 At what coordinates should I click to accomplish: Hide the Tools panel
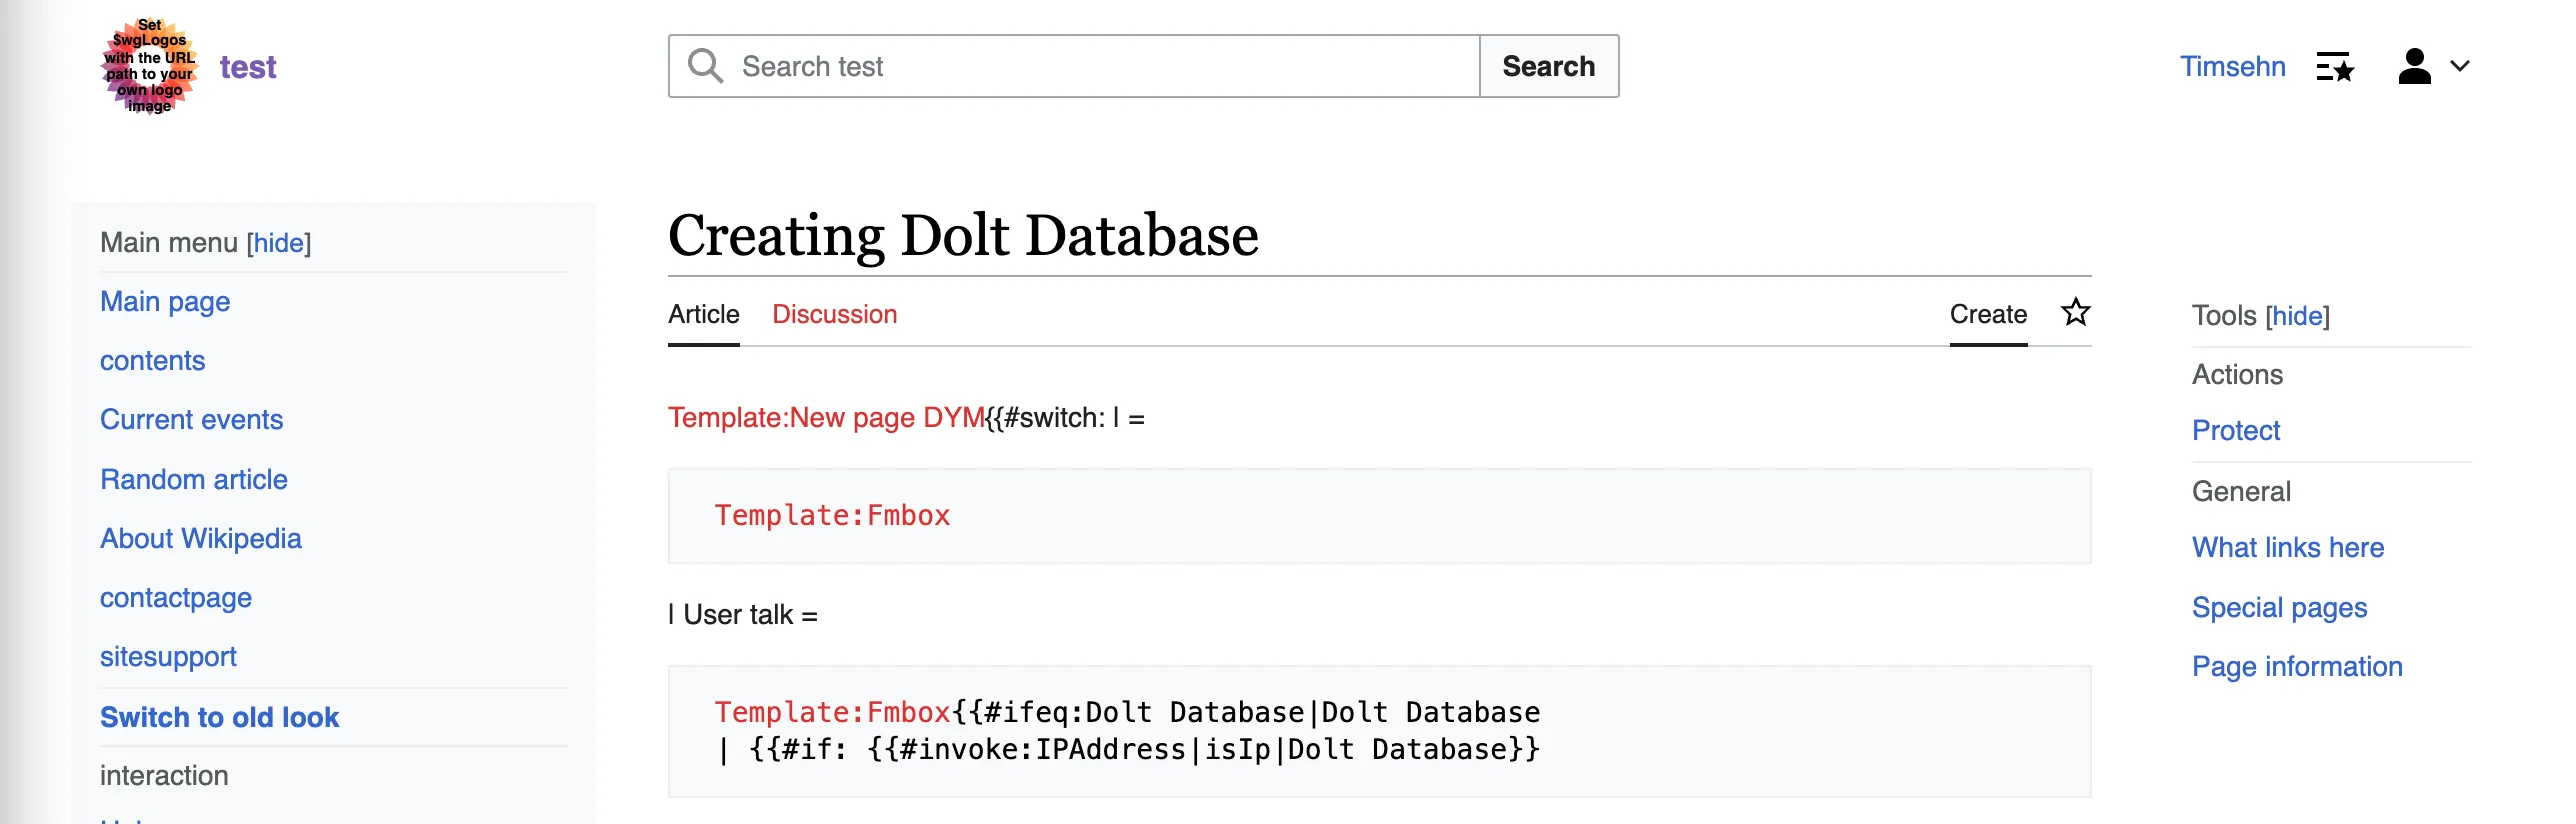[2297, 316]
